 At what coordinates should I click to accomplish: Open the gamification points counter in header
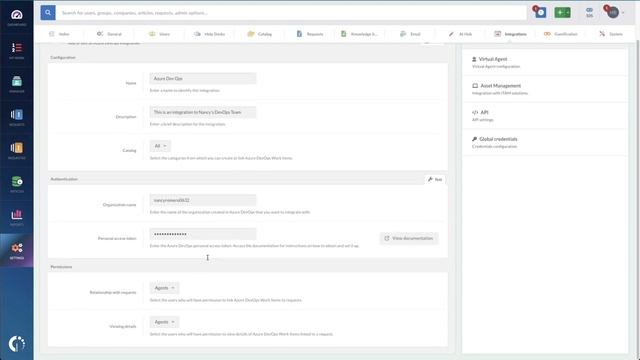589,12
